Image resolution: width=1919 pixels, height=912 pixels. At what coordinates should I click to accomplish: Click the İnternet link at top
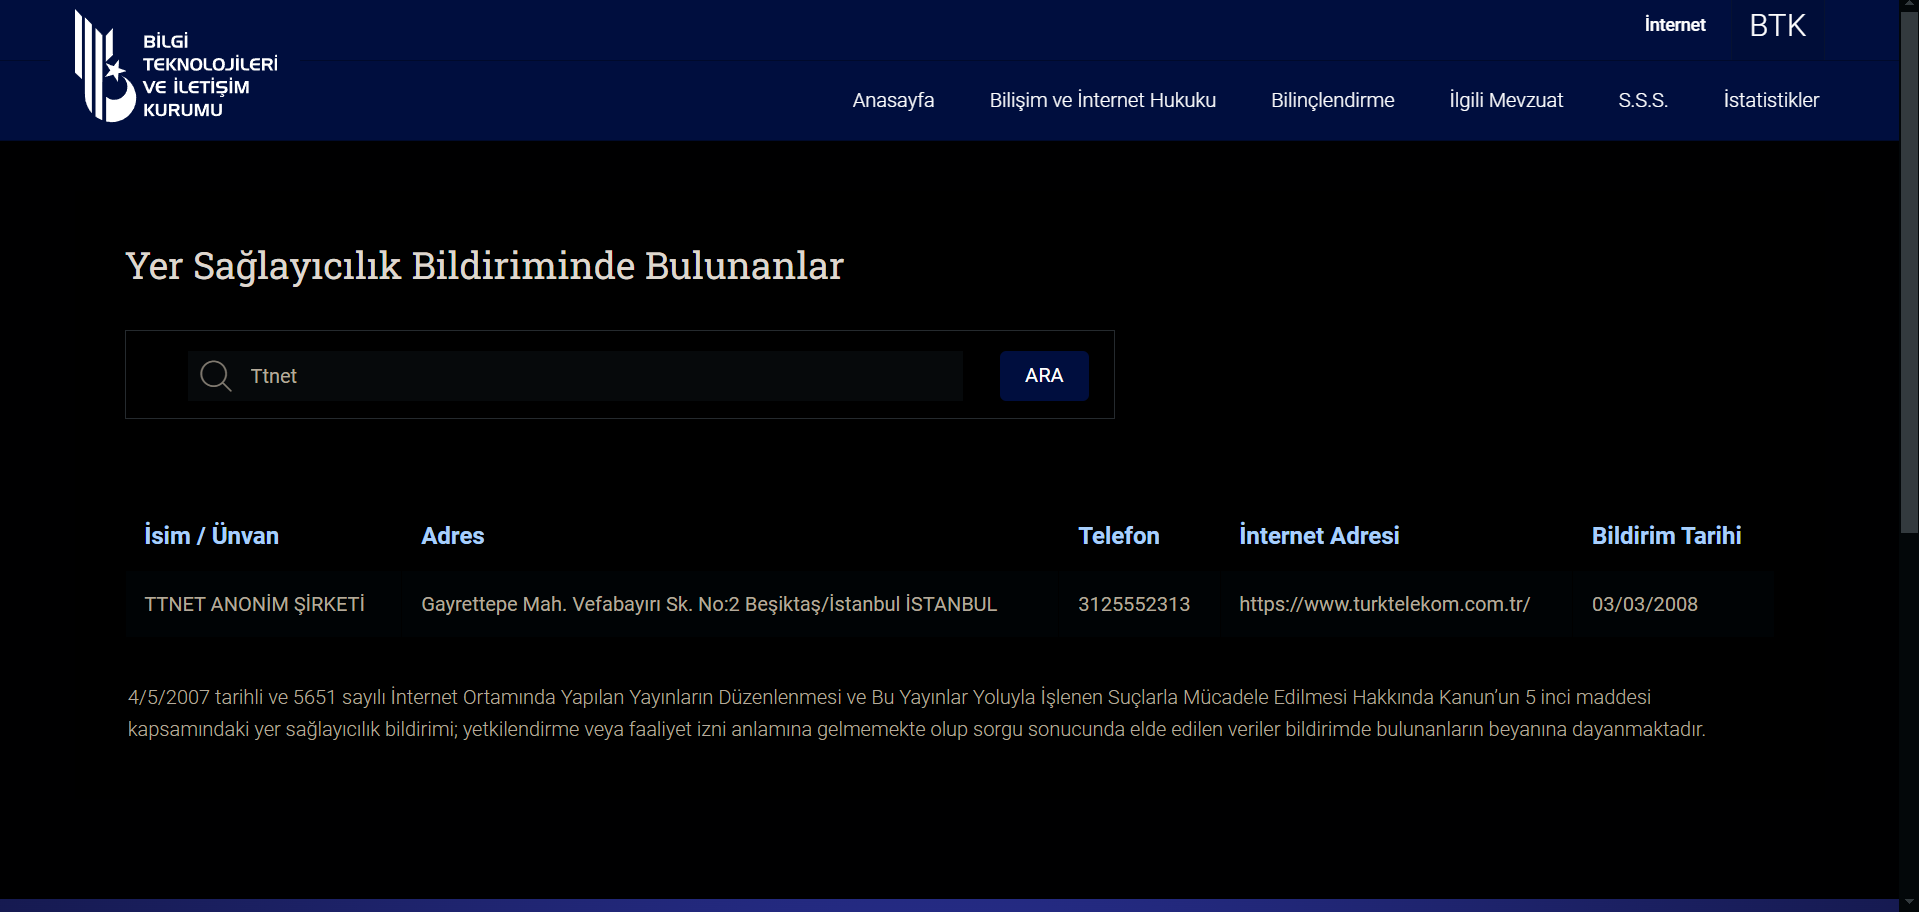(x=1675, y=25)
